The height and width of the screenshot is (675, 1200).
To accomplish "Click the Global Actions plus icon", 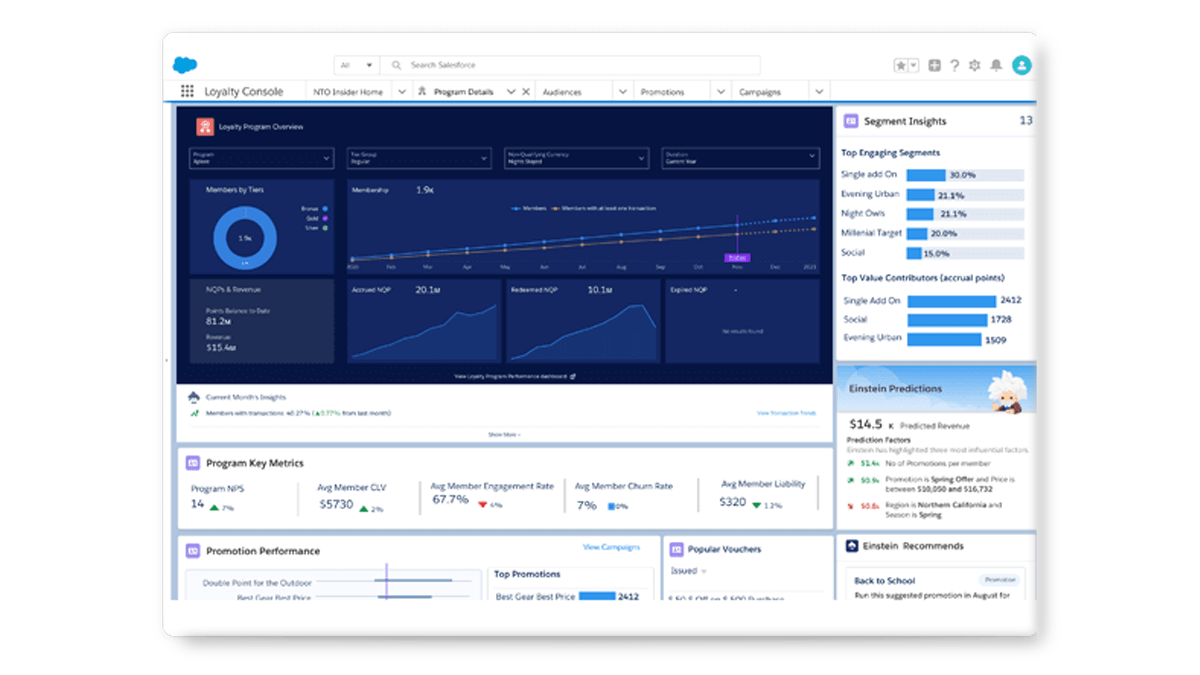I will (934, 66).
